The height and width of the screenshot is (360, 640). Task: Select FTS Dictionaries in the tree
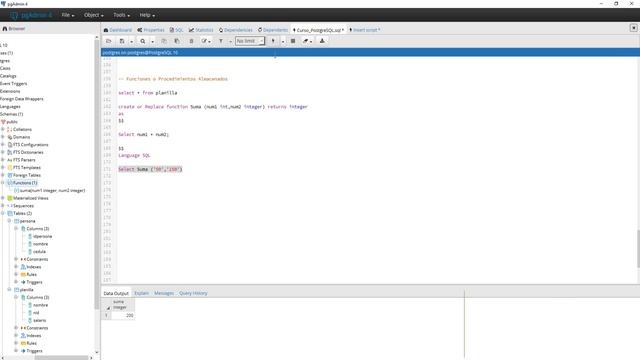pos(28,152)
